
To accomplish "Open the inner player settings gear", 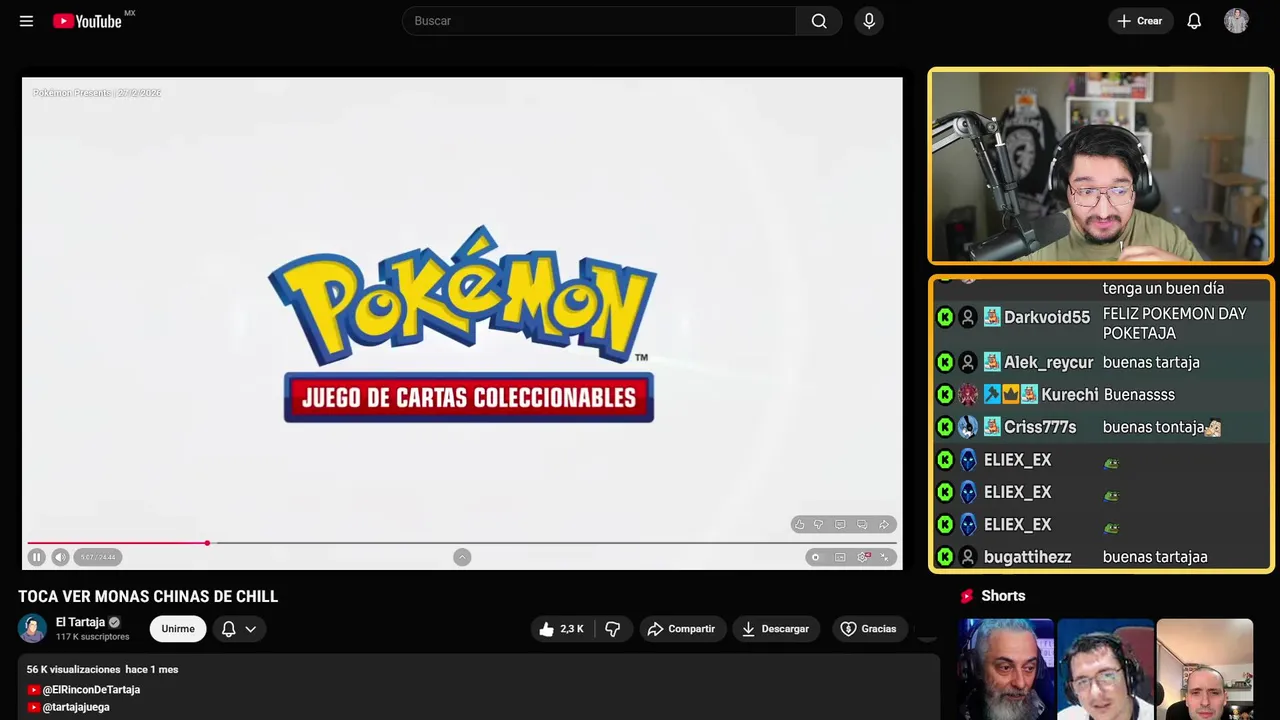I will 863,557.
